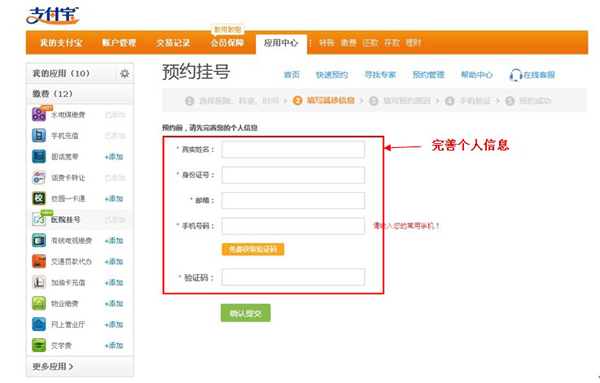Open the 我的支付宝 tab
The image size is (600, 383).
61,43
